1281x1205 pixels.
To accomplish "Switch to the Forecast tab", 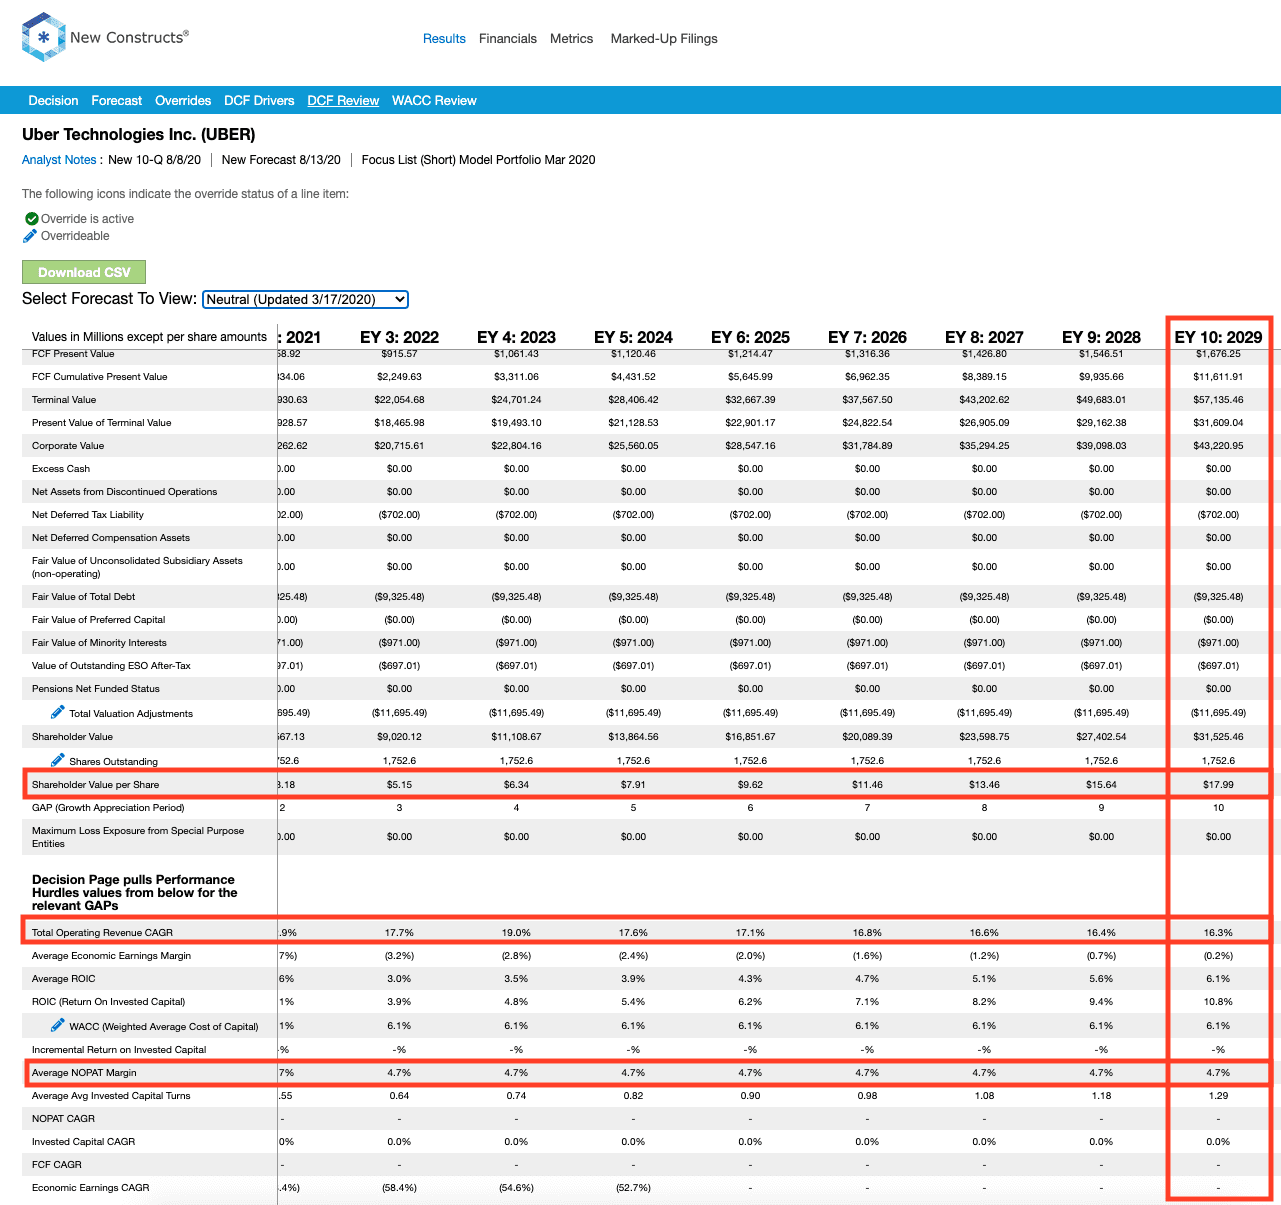I will [116, 101].
